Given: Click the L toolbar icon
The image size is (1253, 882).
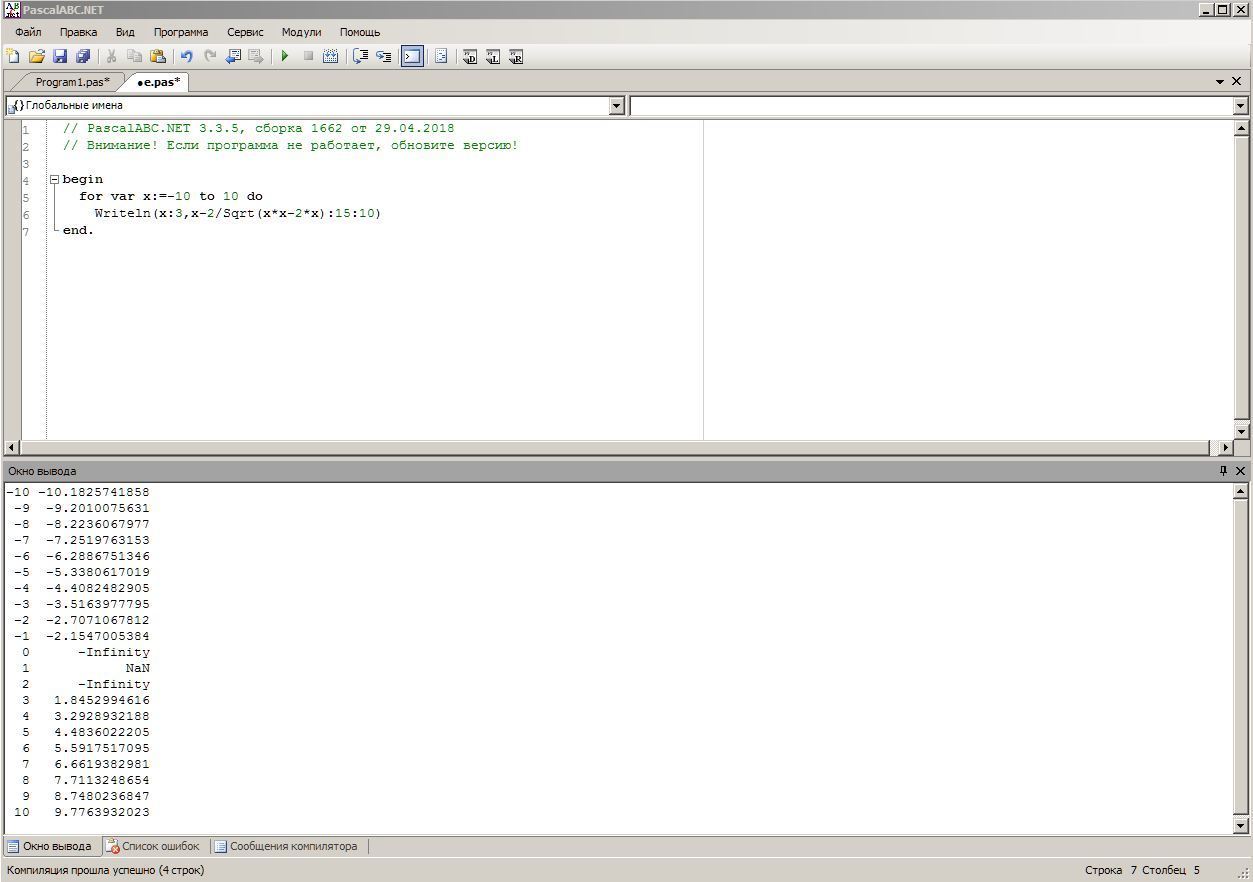Looking at the screenshot, I should tap(493, 57).
